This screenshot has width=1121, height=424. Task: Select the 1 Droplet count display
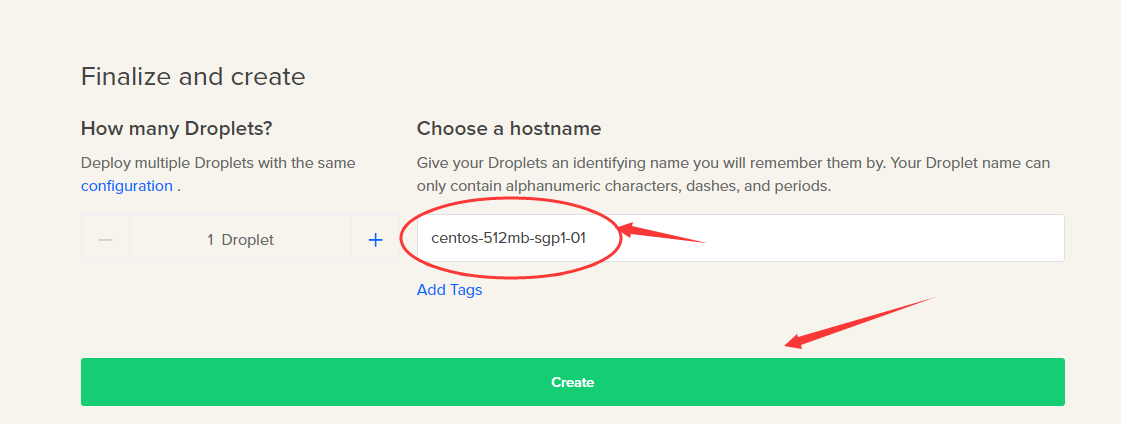240,240
